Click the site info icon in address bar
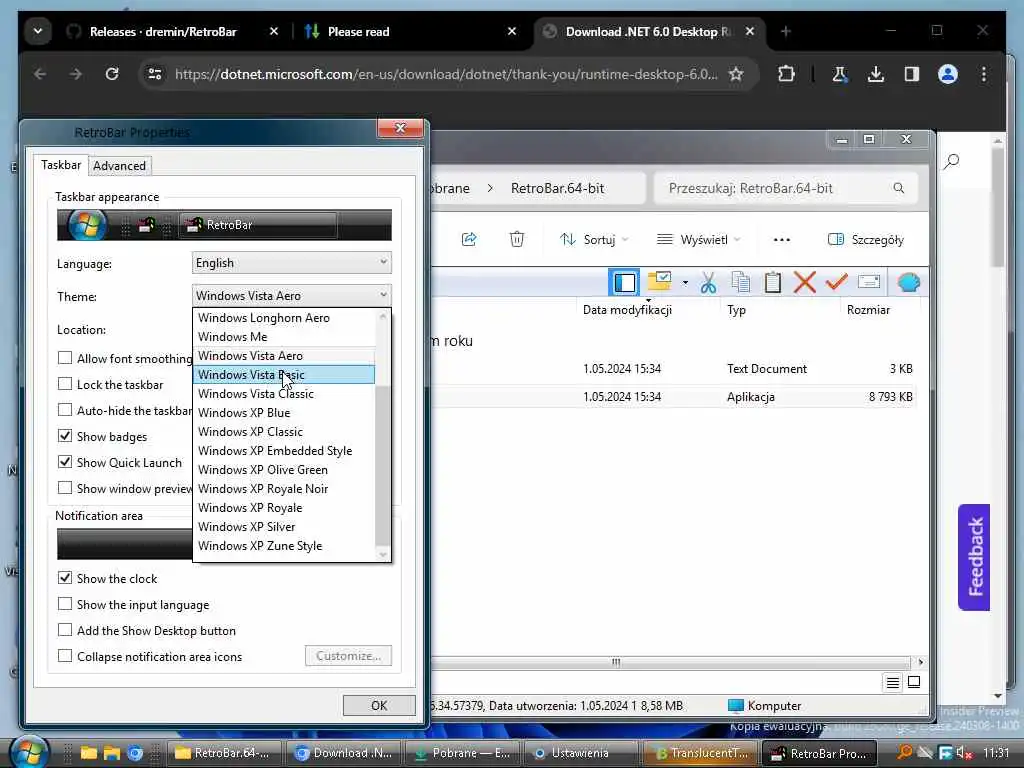 [x=155, y=74]
